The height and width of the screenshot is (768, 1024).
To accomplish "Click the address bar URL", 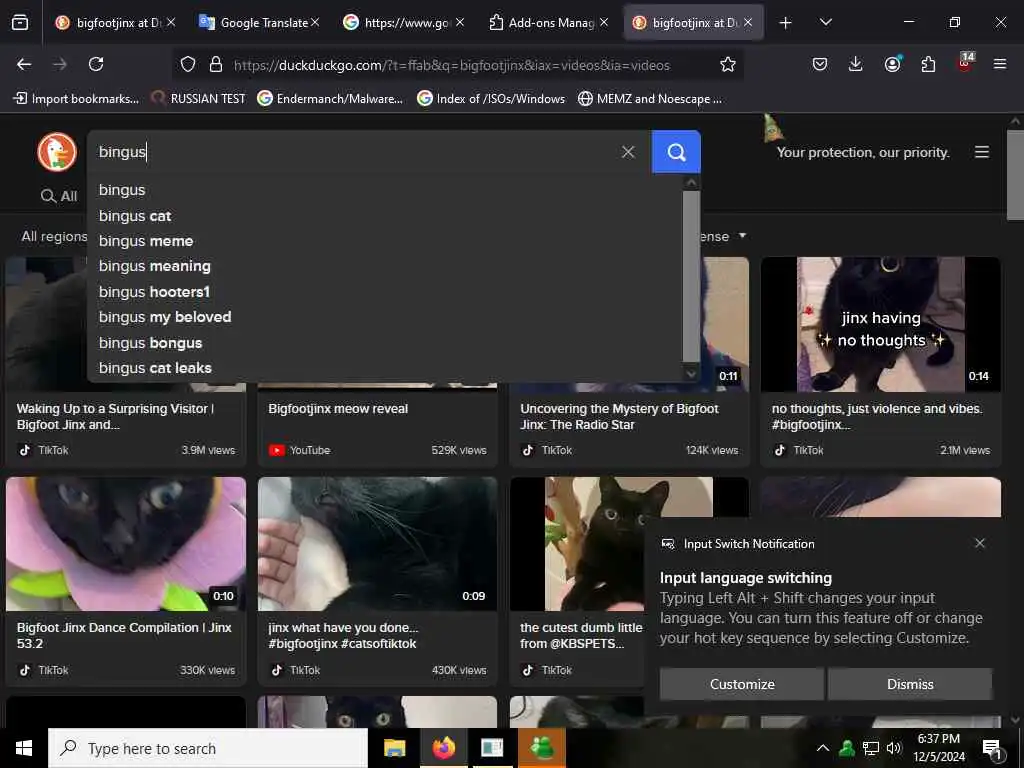I will coord(451,65).
